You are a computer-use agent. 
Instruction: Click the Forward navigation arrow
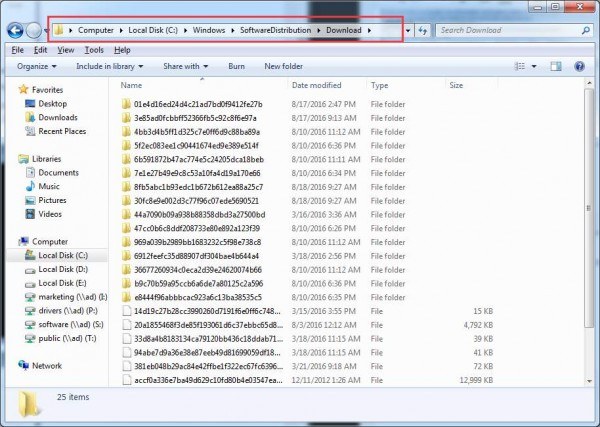click(34, 30)
